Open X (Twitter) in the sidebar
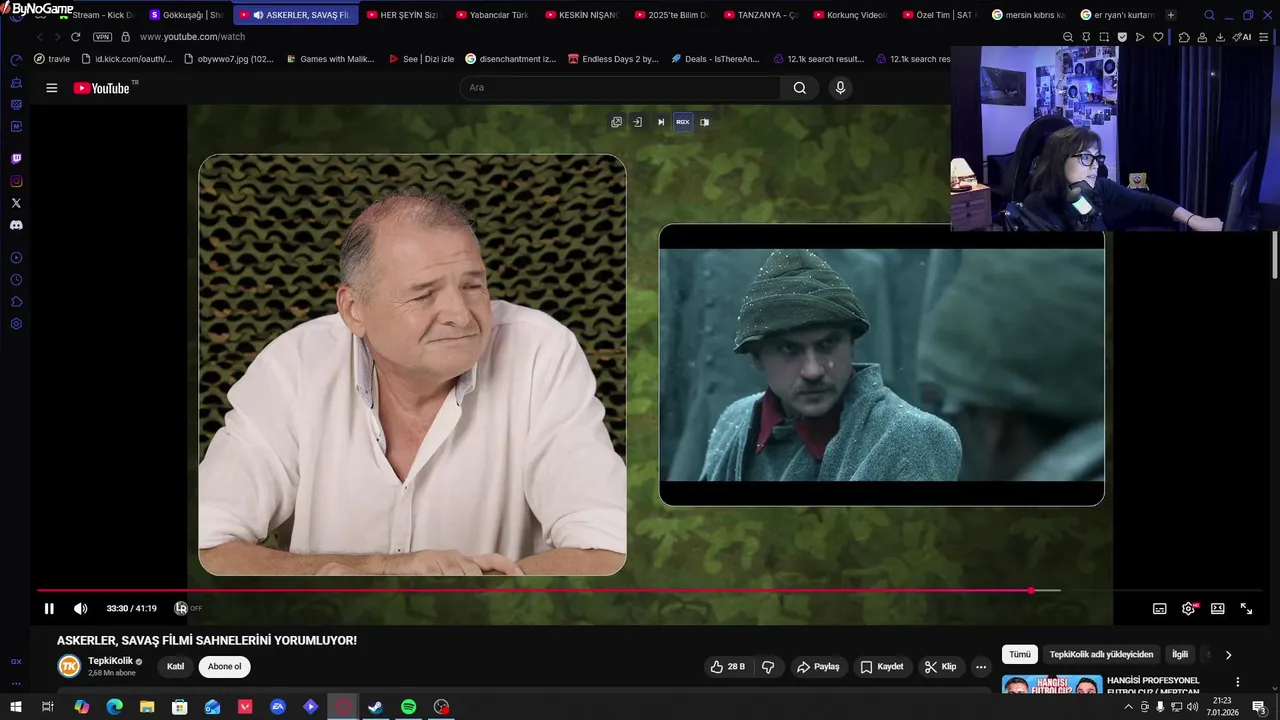 (x=16, y=203)
